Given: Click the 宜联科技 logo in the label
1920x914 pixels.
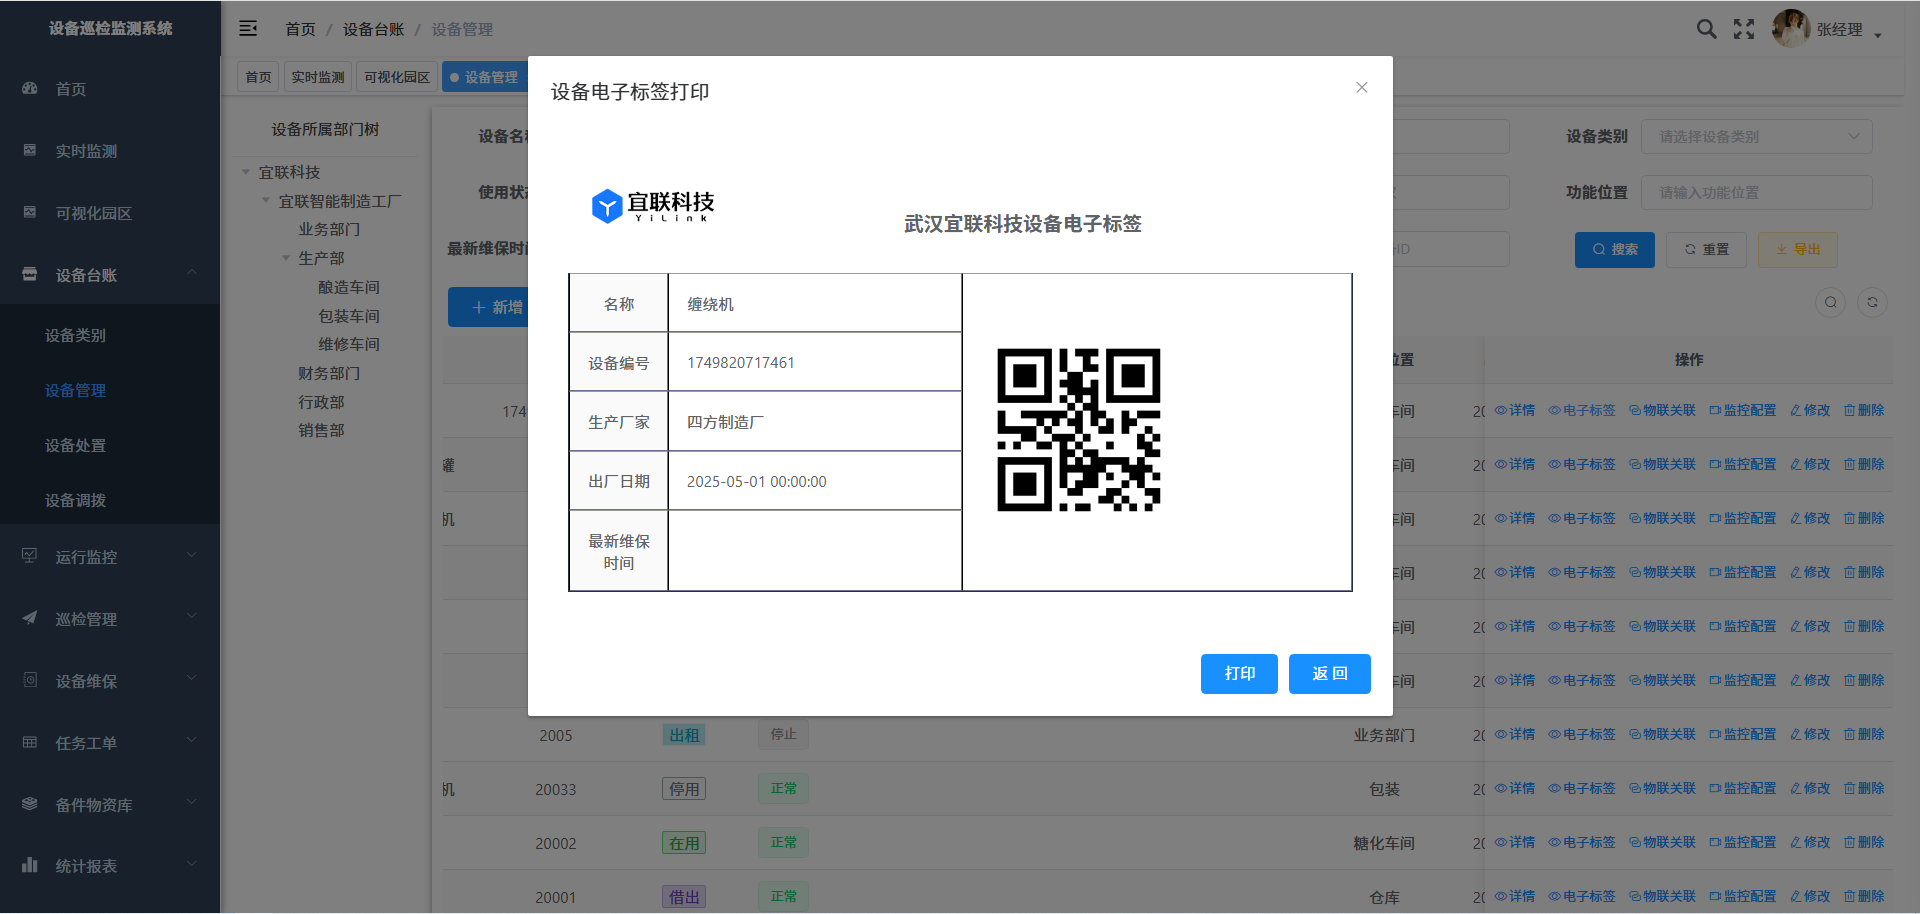Looking at the screenshot, I should (652, 206).
